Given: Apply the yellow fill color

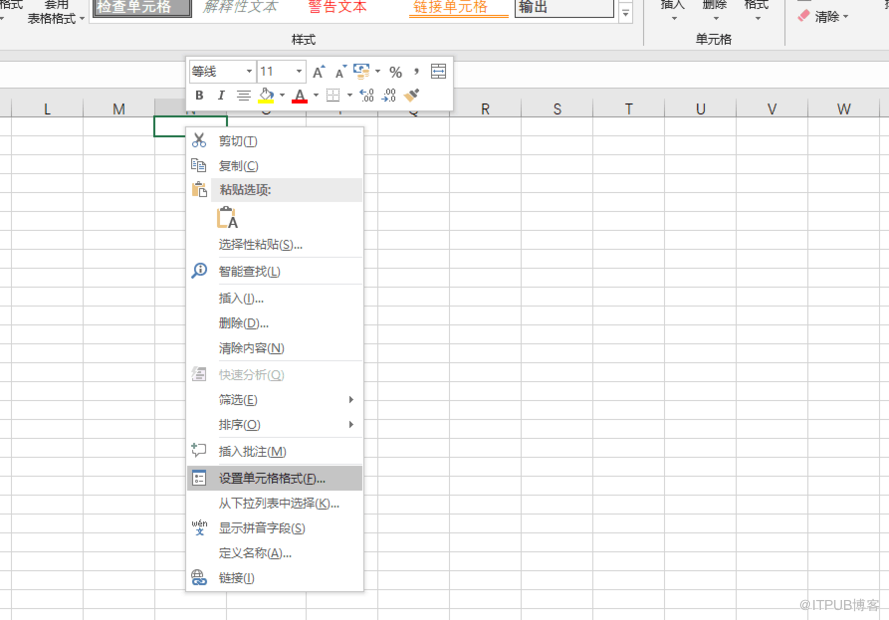Looking at the screenshot, I should coord(266,96).
